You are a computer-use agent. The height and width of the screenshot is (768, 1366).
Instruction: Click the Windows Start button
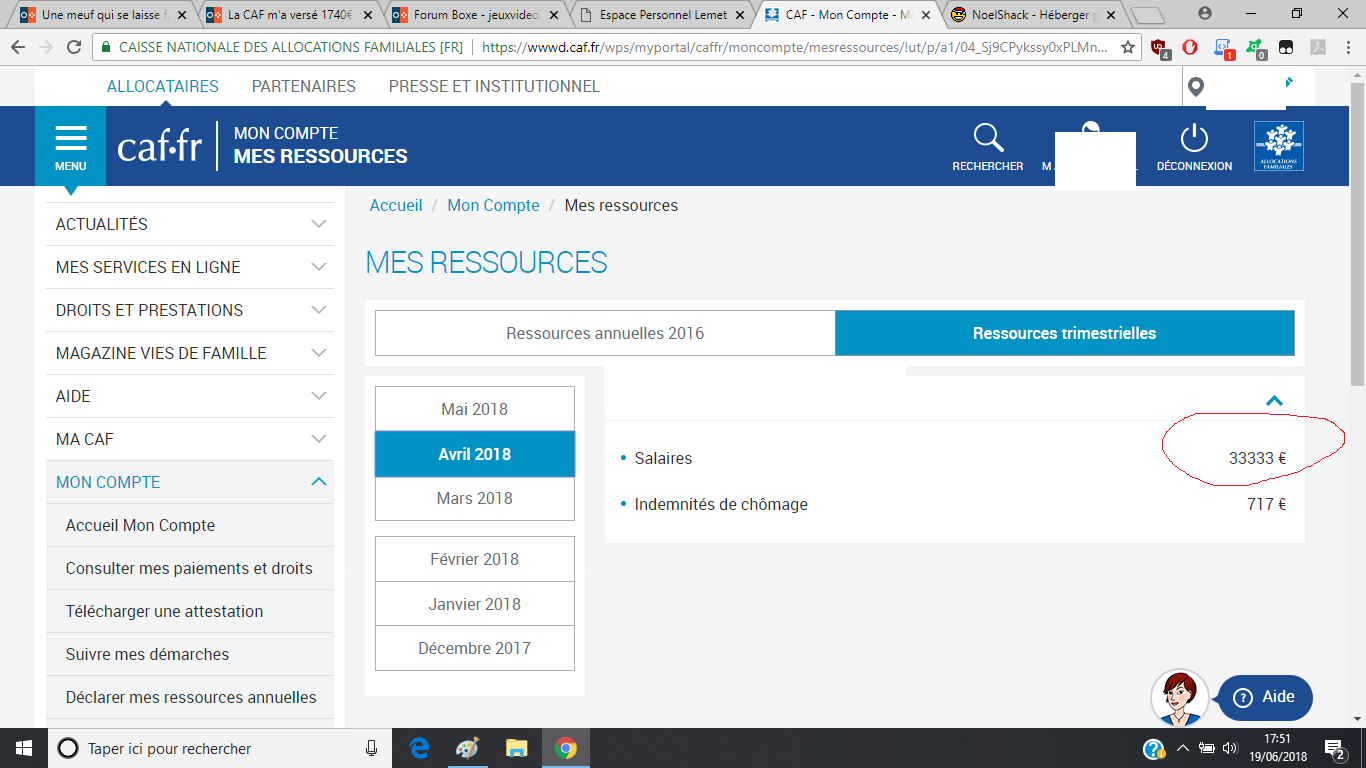pos(24,748)
